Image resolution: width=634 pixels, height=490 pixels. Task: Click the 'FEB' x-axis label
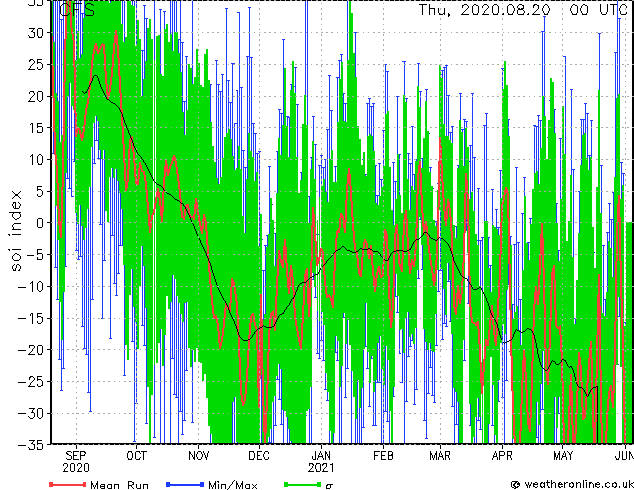(383, 456)
